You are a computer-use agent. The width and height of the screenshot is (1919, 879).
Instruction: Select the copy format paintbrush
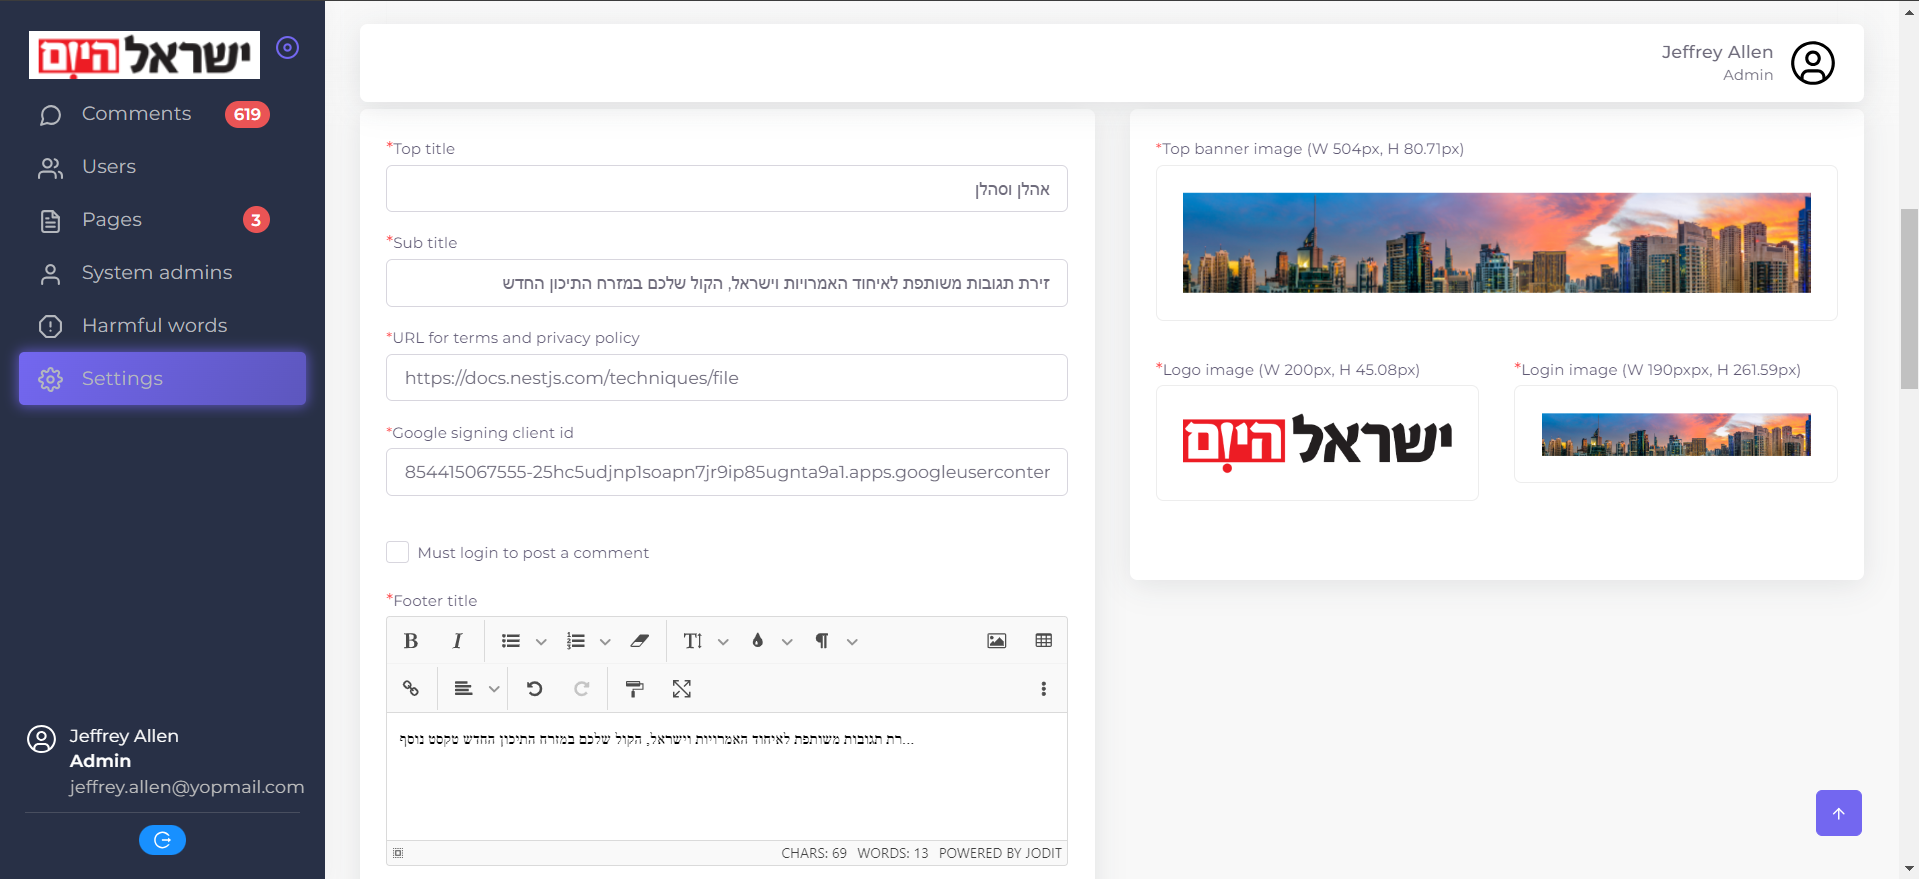click(634, 688)
